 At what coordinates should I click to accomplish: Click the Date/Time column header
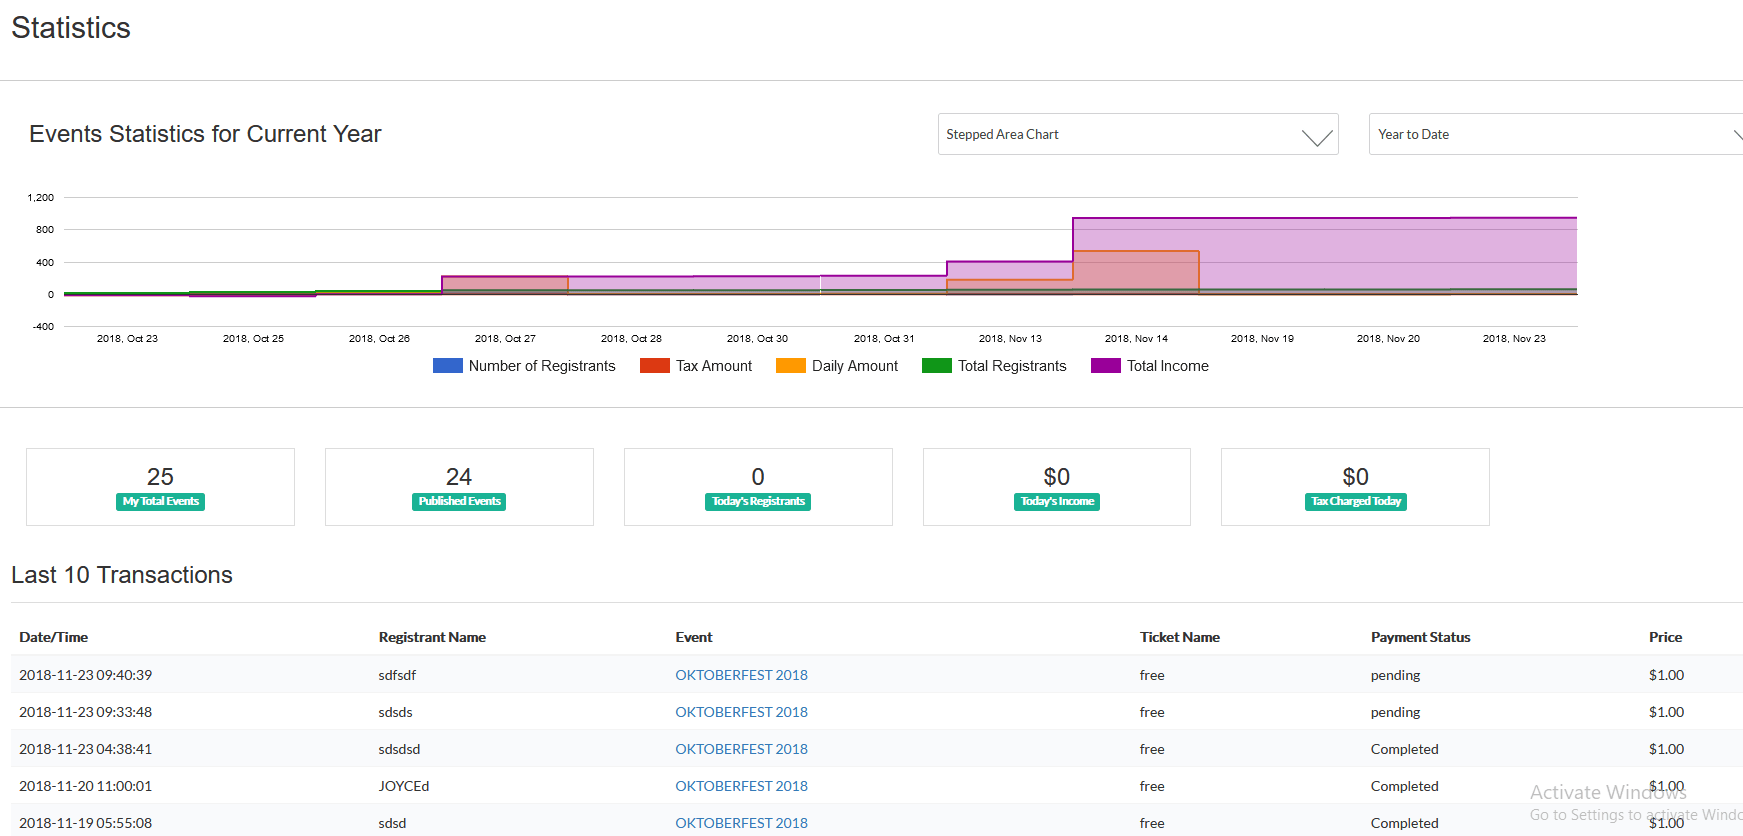[53, 637]
